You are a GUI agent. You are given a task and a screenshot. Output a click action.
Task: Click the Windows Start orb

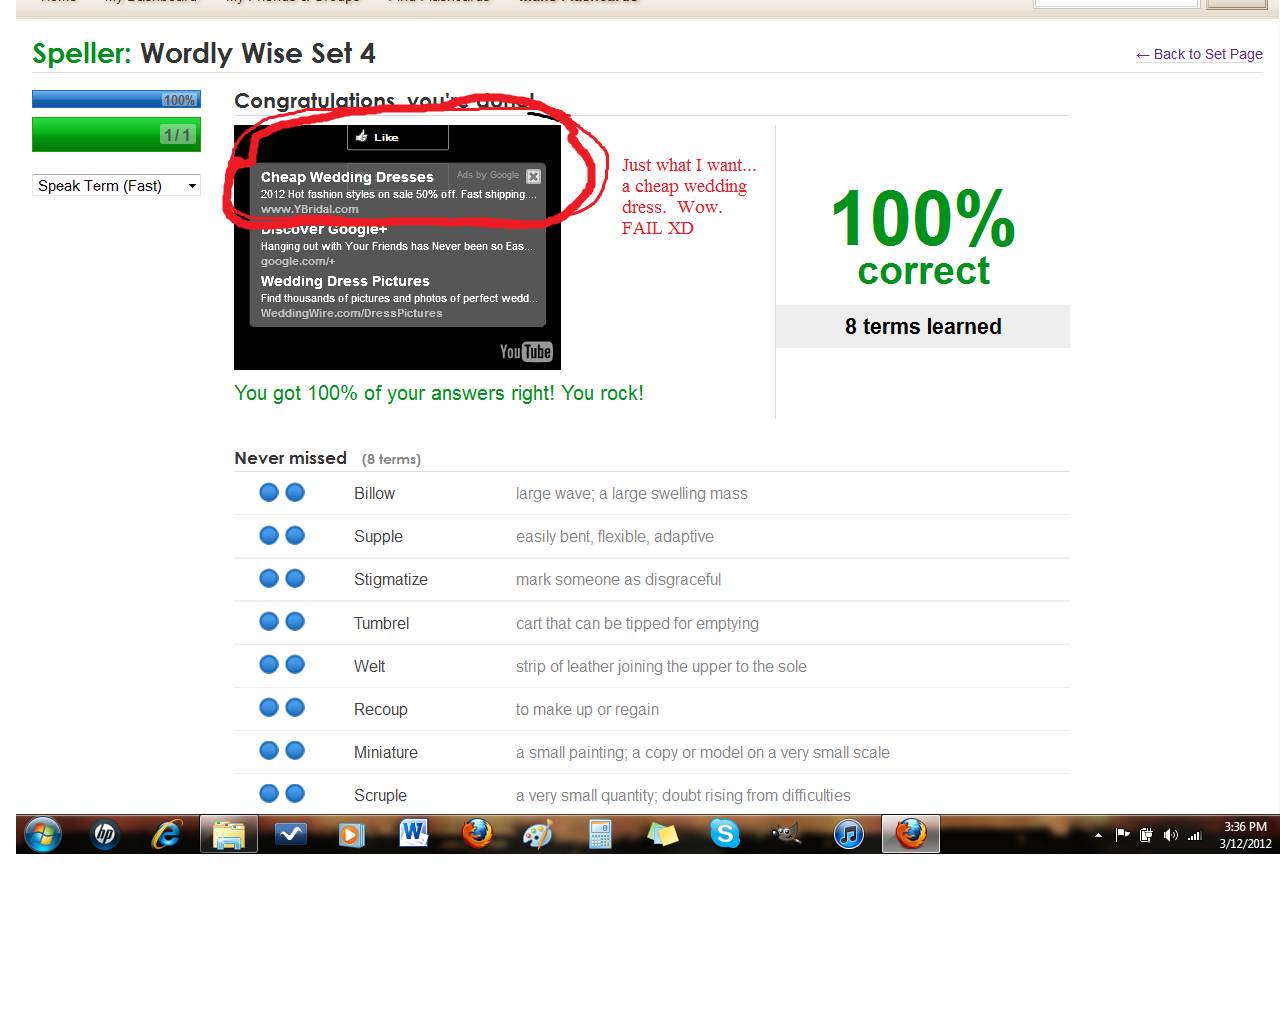point(43,834)
